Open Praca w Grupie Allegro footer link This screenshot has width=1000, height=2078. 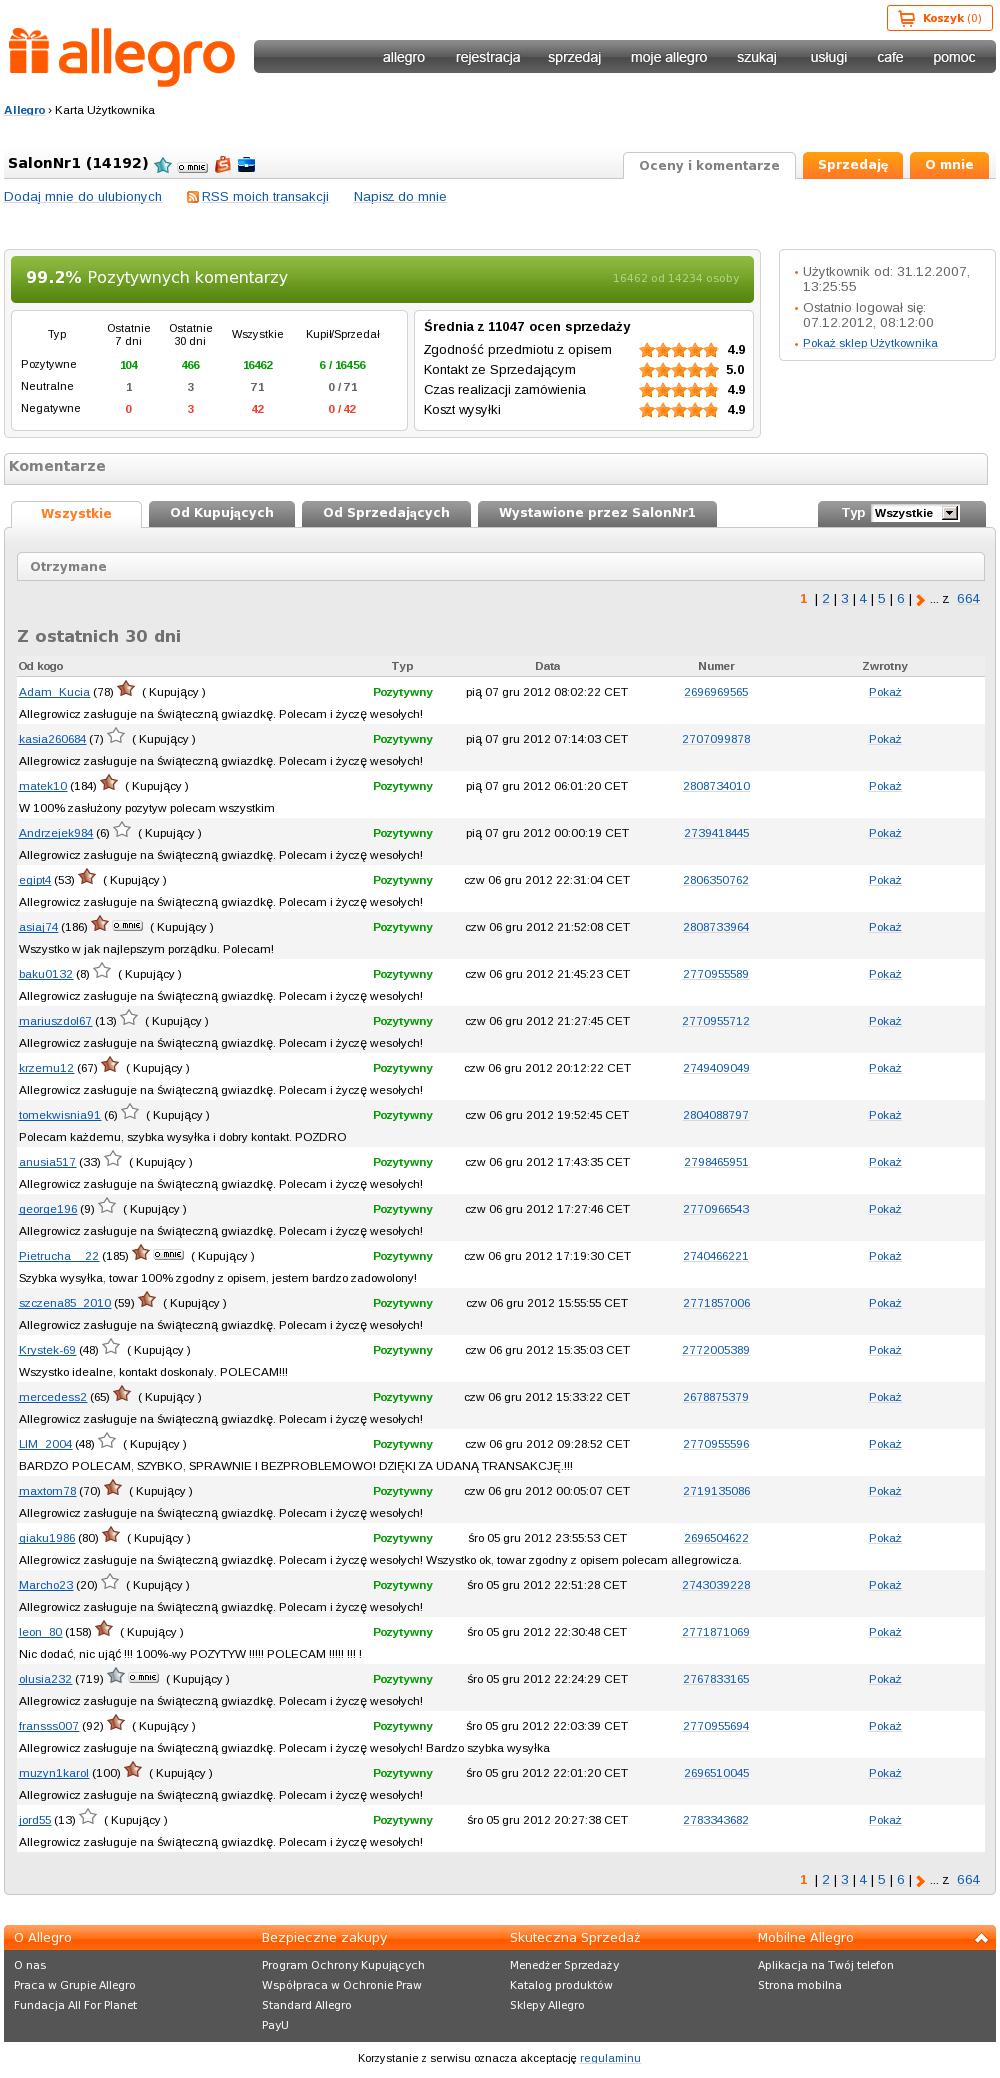tap(75, 1985)
